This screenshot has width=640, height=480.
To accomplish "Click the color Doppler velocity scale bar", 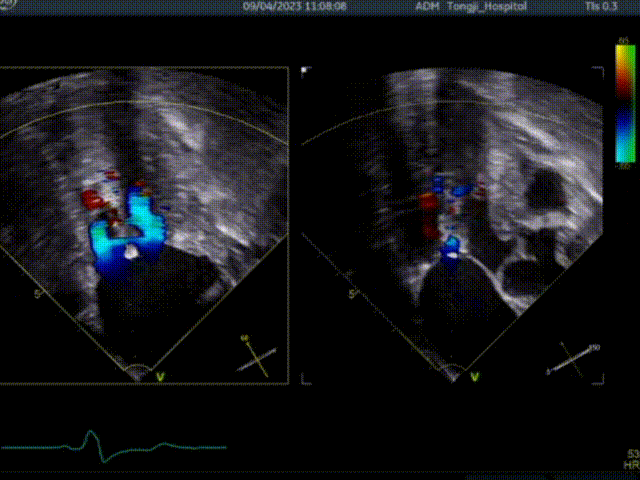I will coord(623,99).
